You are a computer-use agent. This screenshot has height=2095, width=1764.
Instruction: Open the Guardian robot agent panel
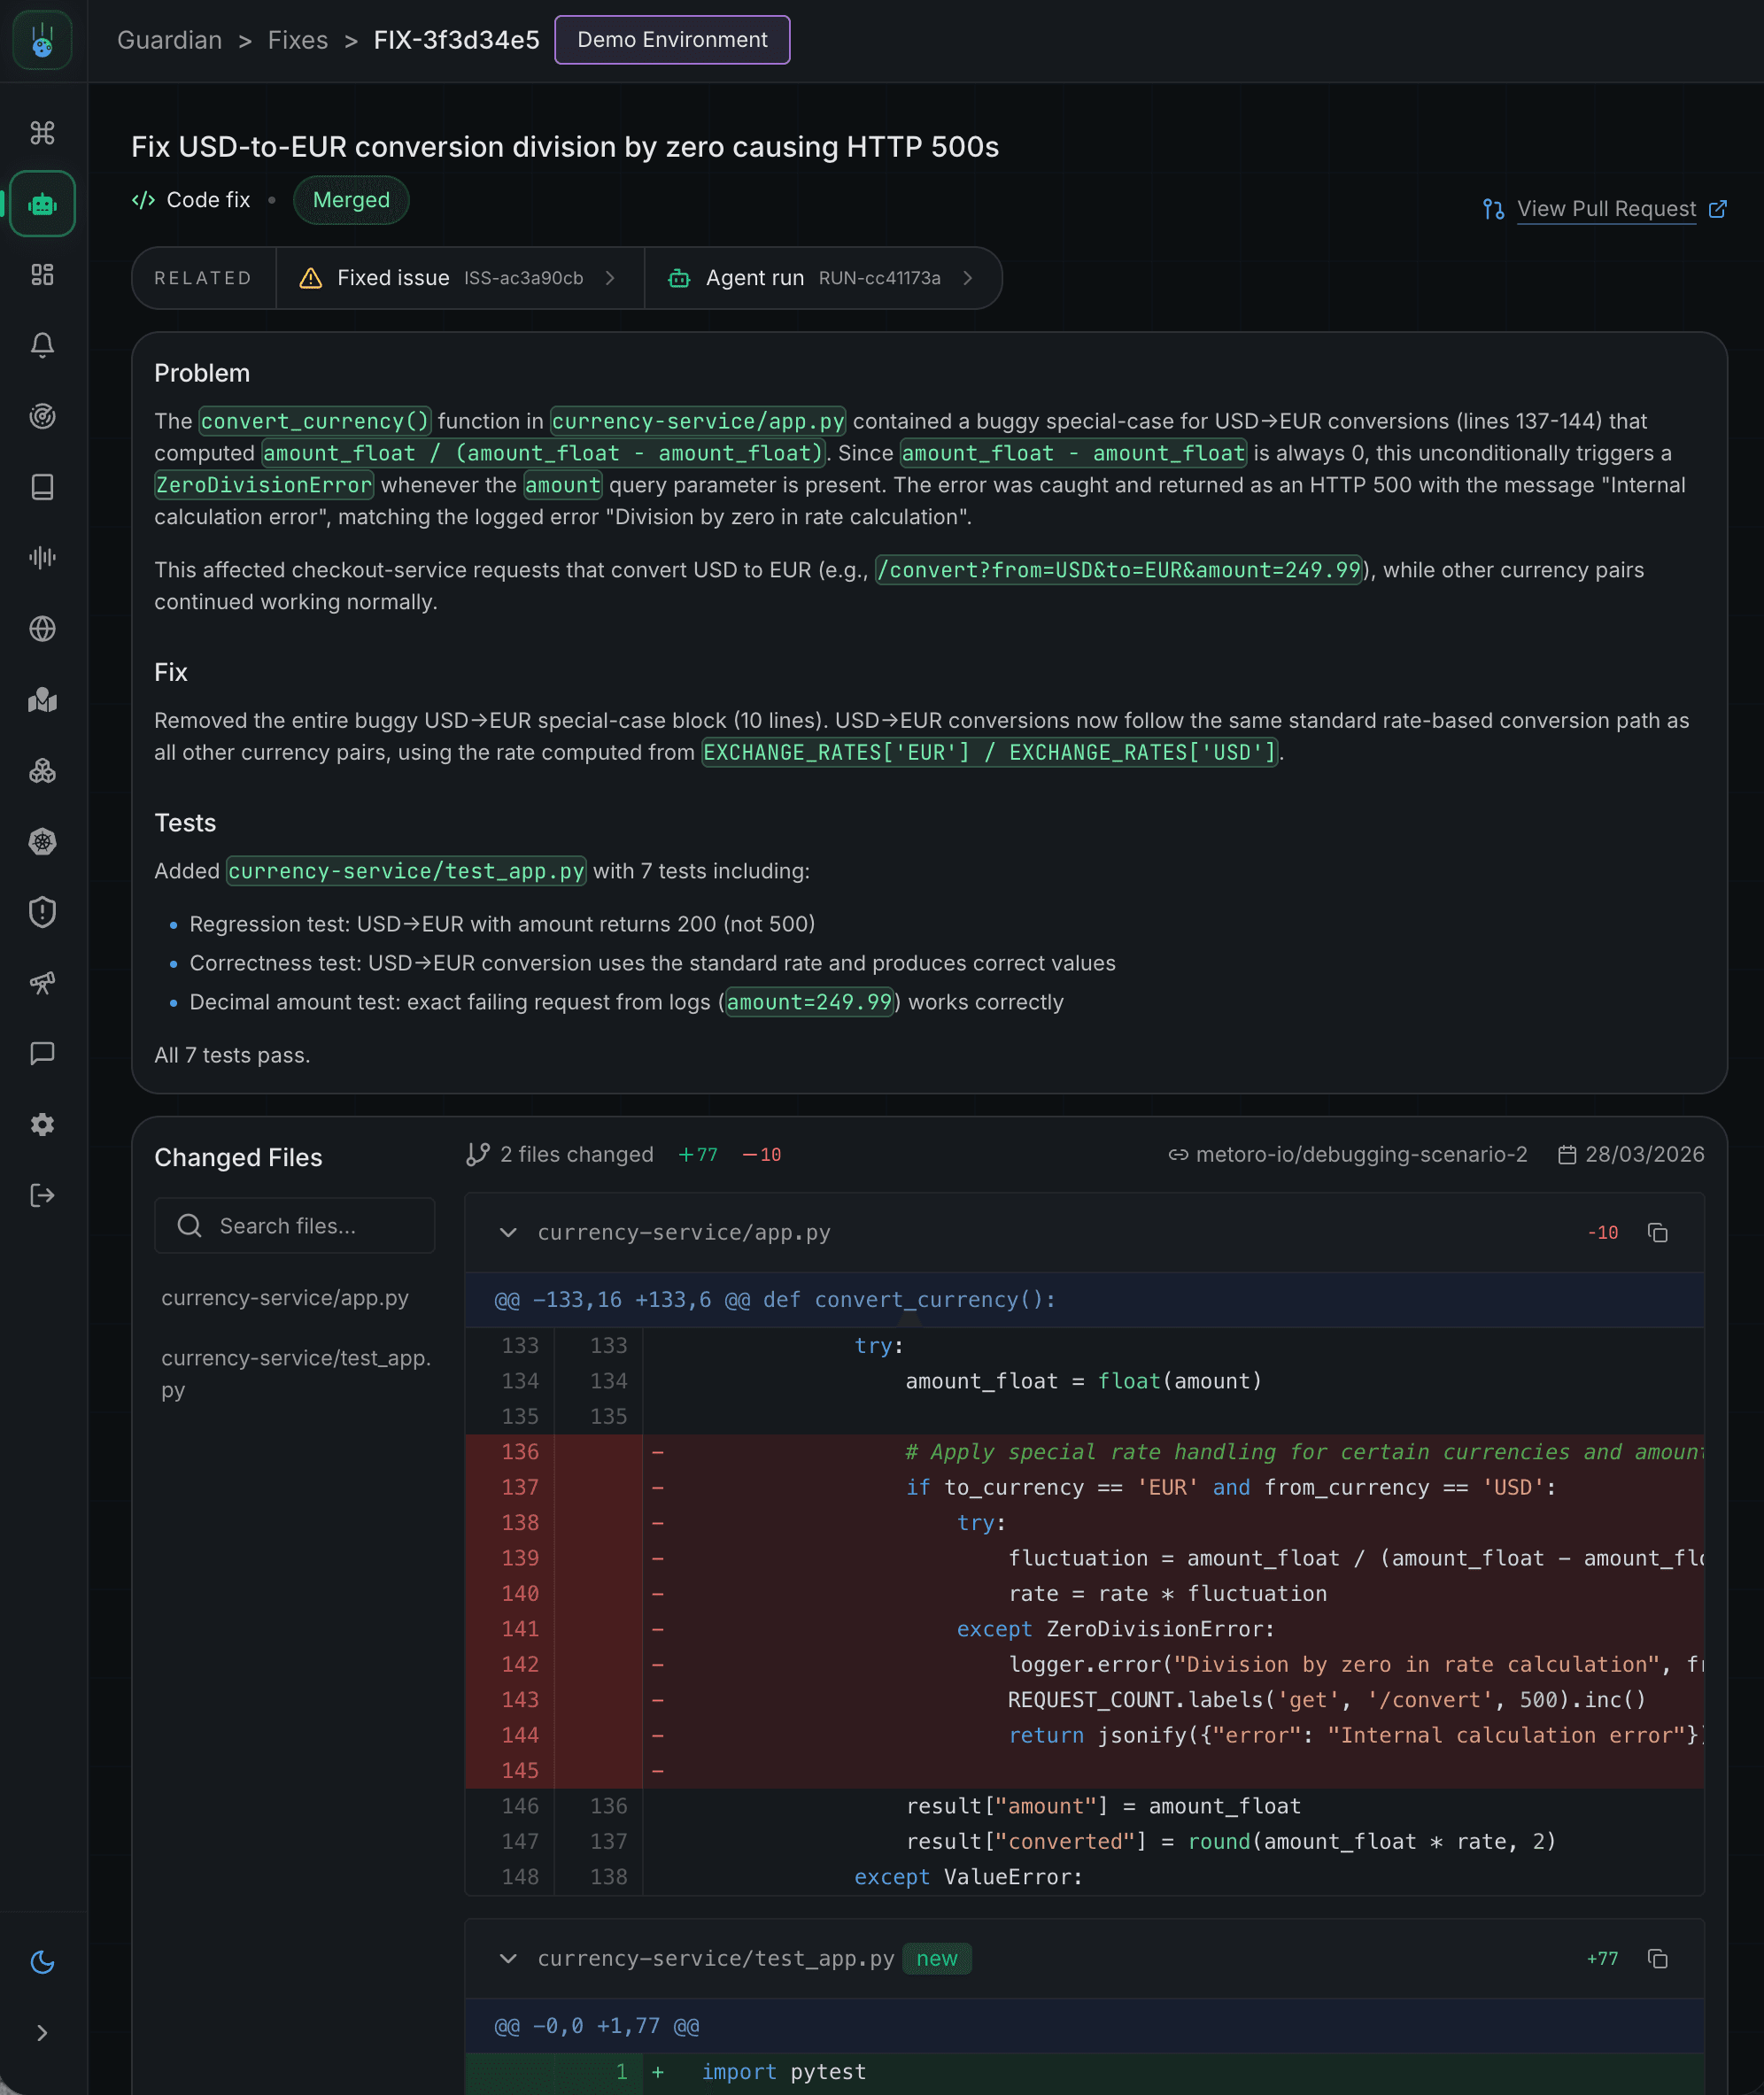(42, 204)
